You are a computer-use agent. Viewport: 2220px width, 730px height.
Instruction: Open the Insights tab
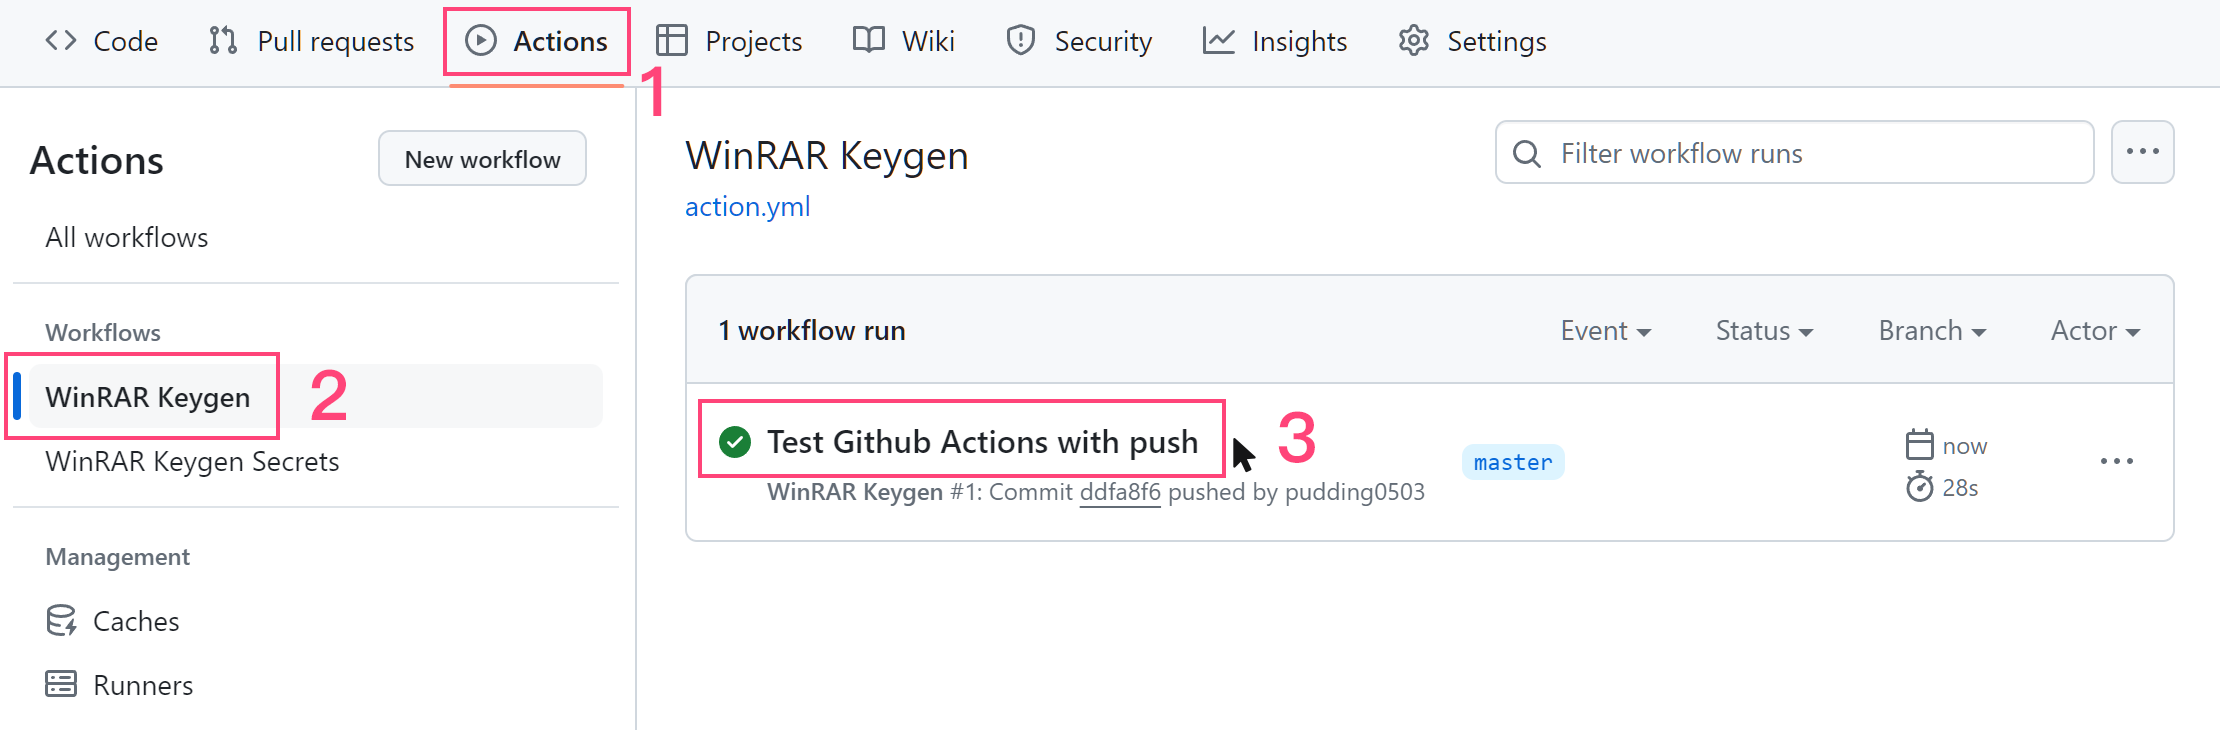click(x=1275, y=41)
